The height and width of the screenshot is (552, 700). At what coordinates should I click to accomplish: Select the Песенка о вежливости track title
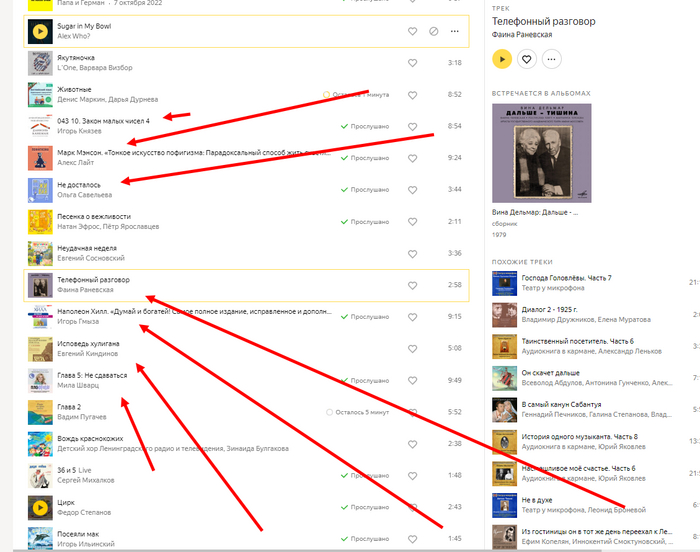[94, 217]
